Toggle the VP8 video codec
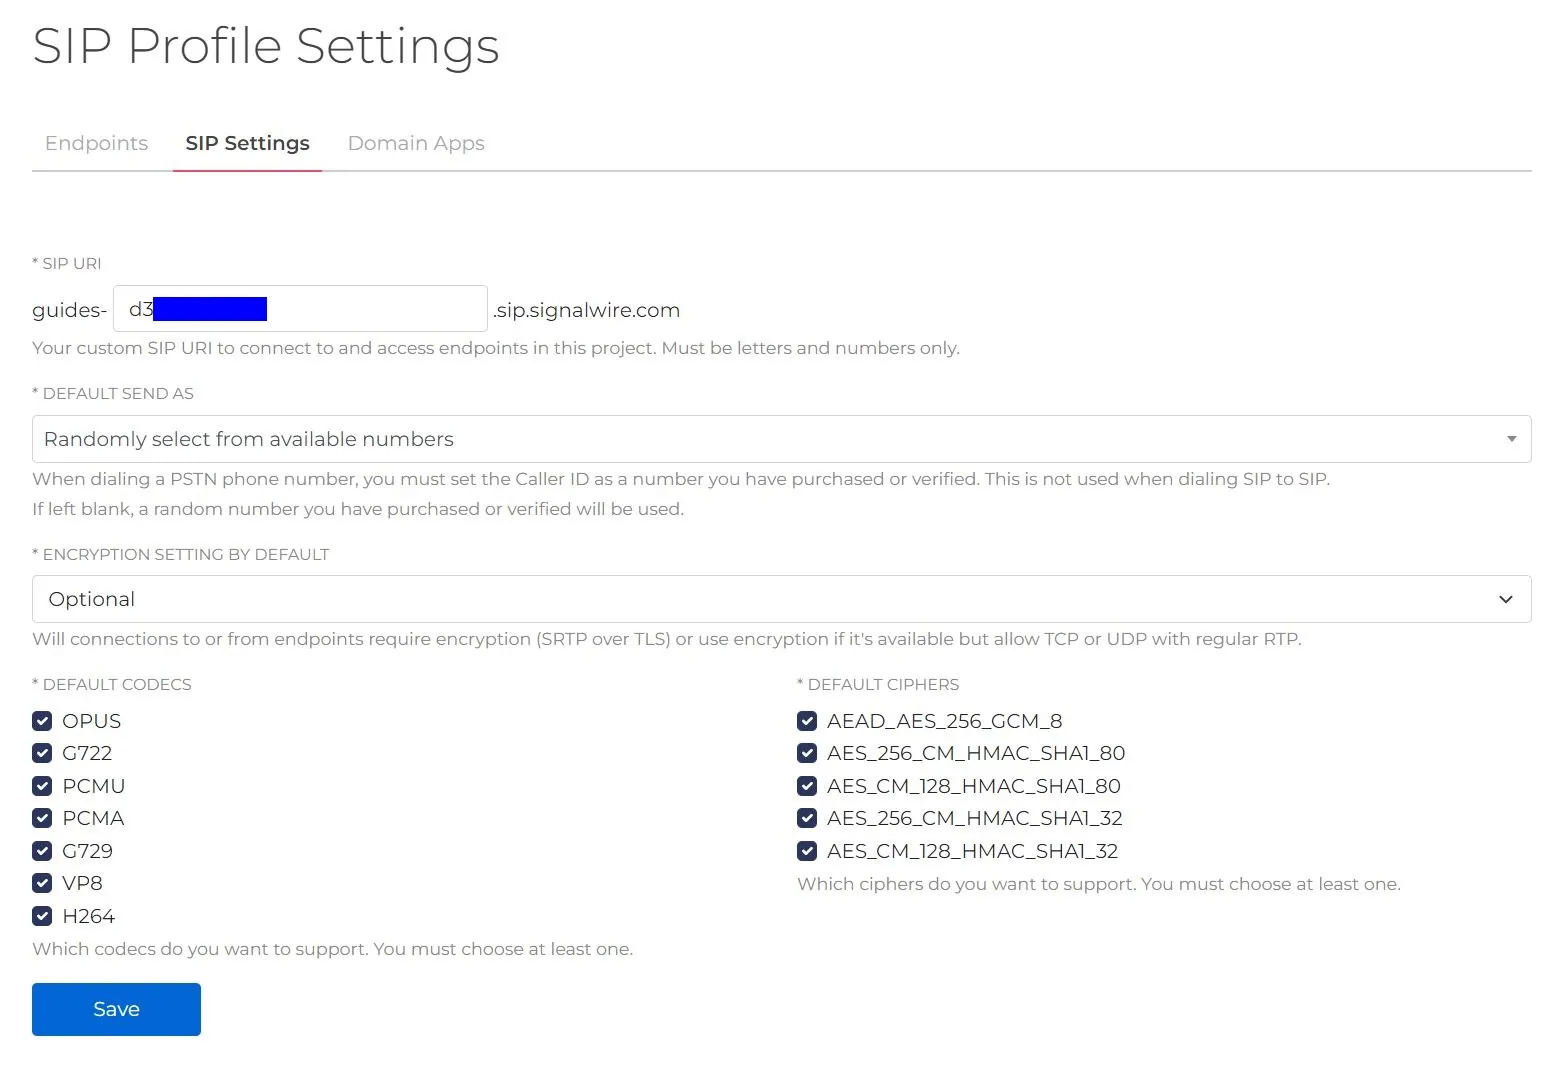 click(x=42, y=883)
